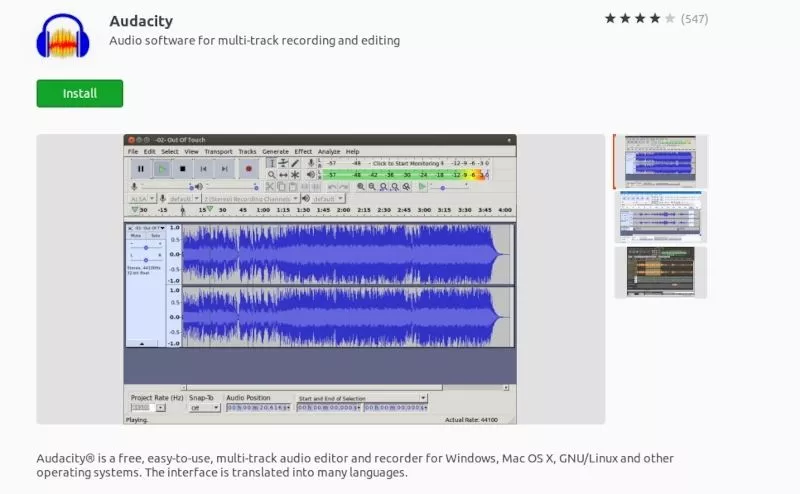The height and width of the screenshot is (494, 800).
Task: Open the recording device default dropdown
Action: tap(183, 199)
